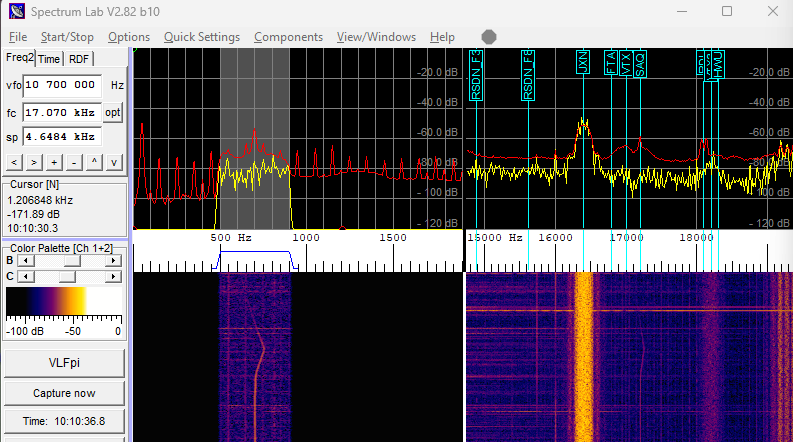Screen dimensions: 793x442
Task: Open the File menu
Action: (x=18, y=37)
